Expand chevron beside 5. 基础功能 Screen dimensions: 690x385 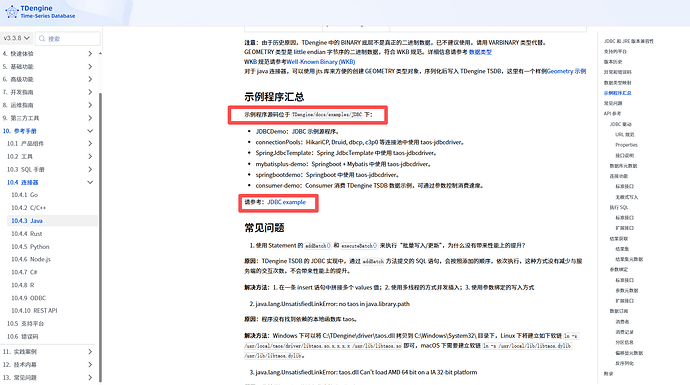pos(90,66)
